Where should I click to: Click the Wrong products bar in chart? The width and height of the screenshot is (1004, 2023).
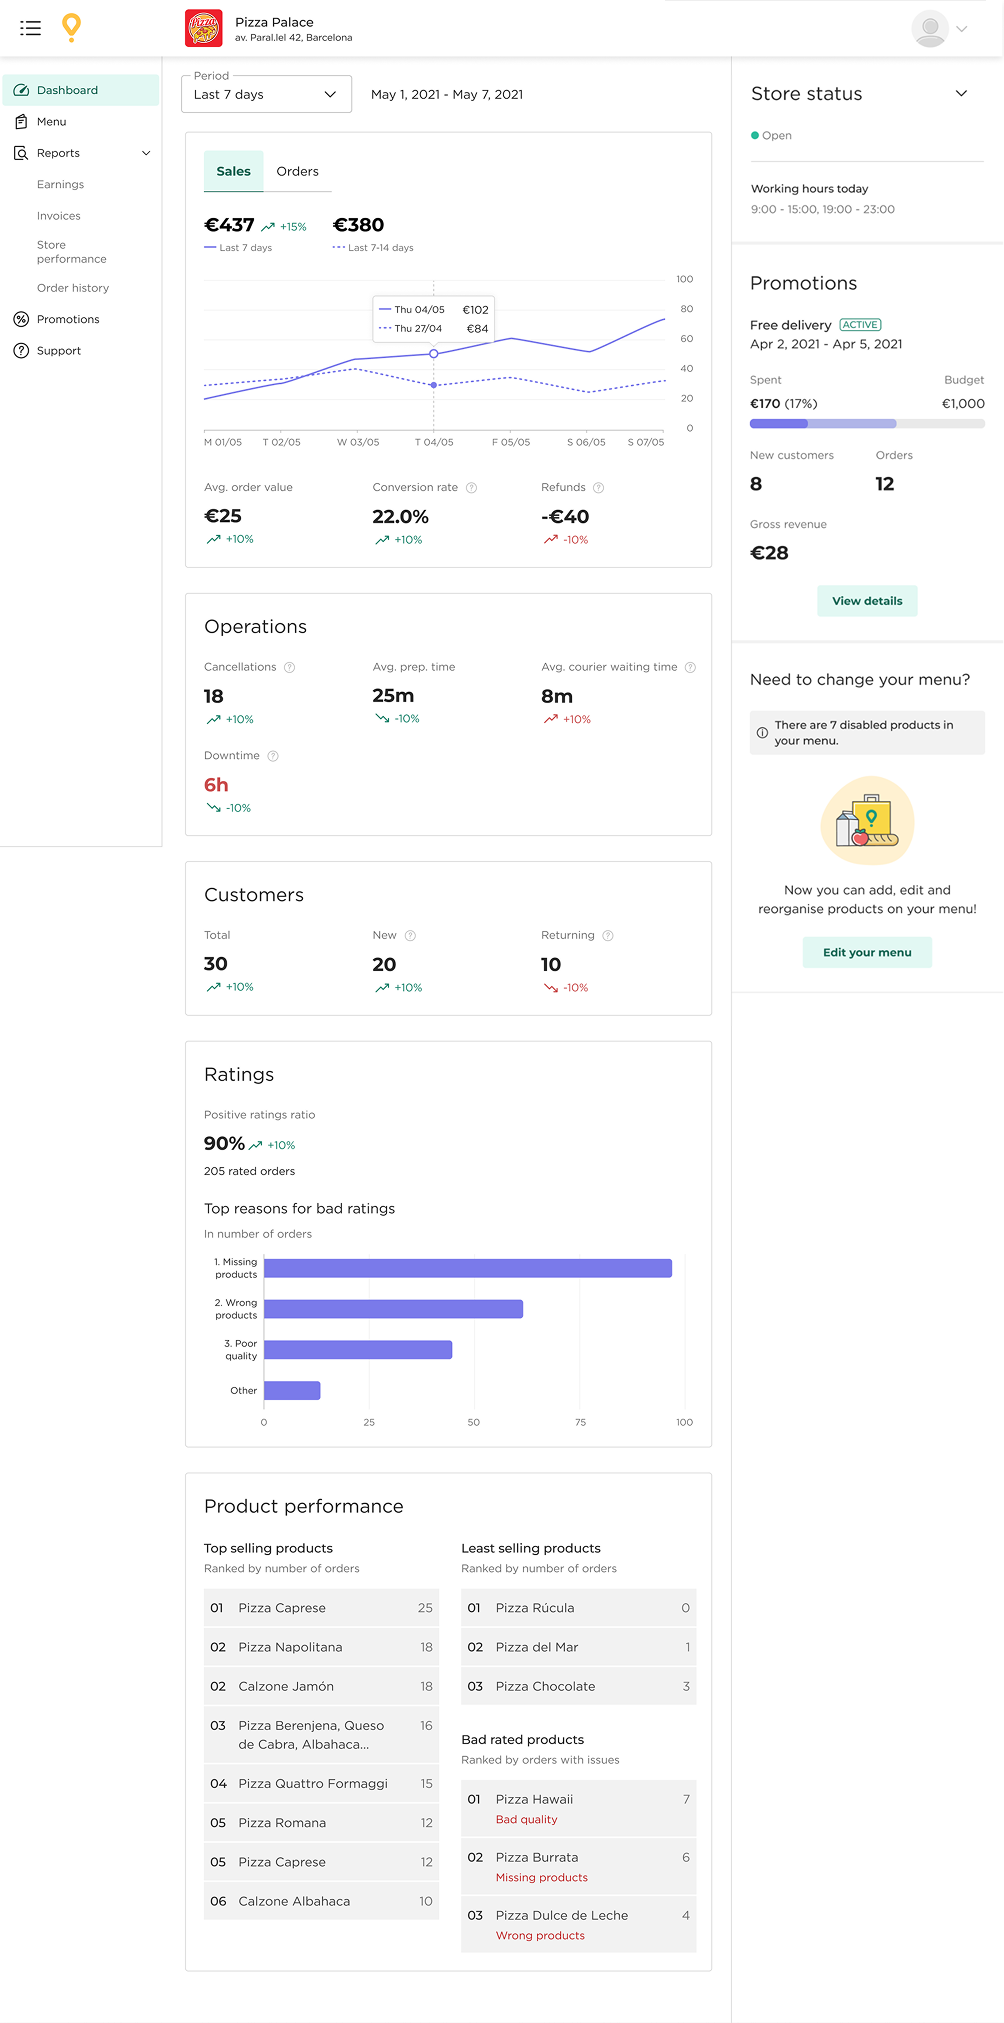coord(393,1309)
